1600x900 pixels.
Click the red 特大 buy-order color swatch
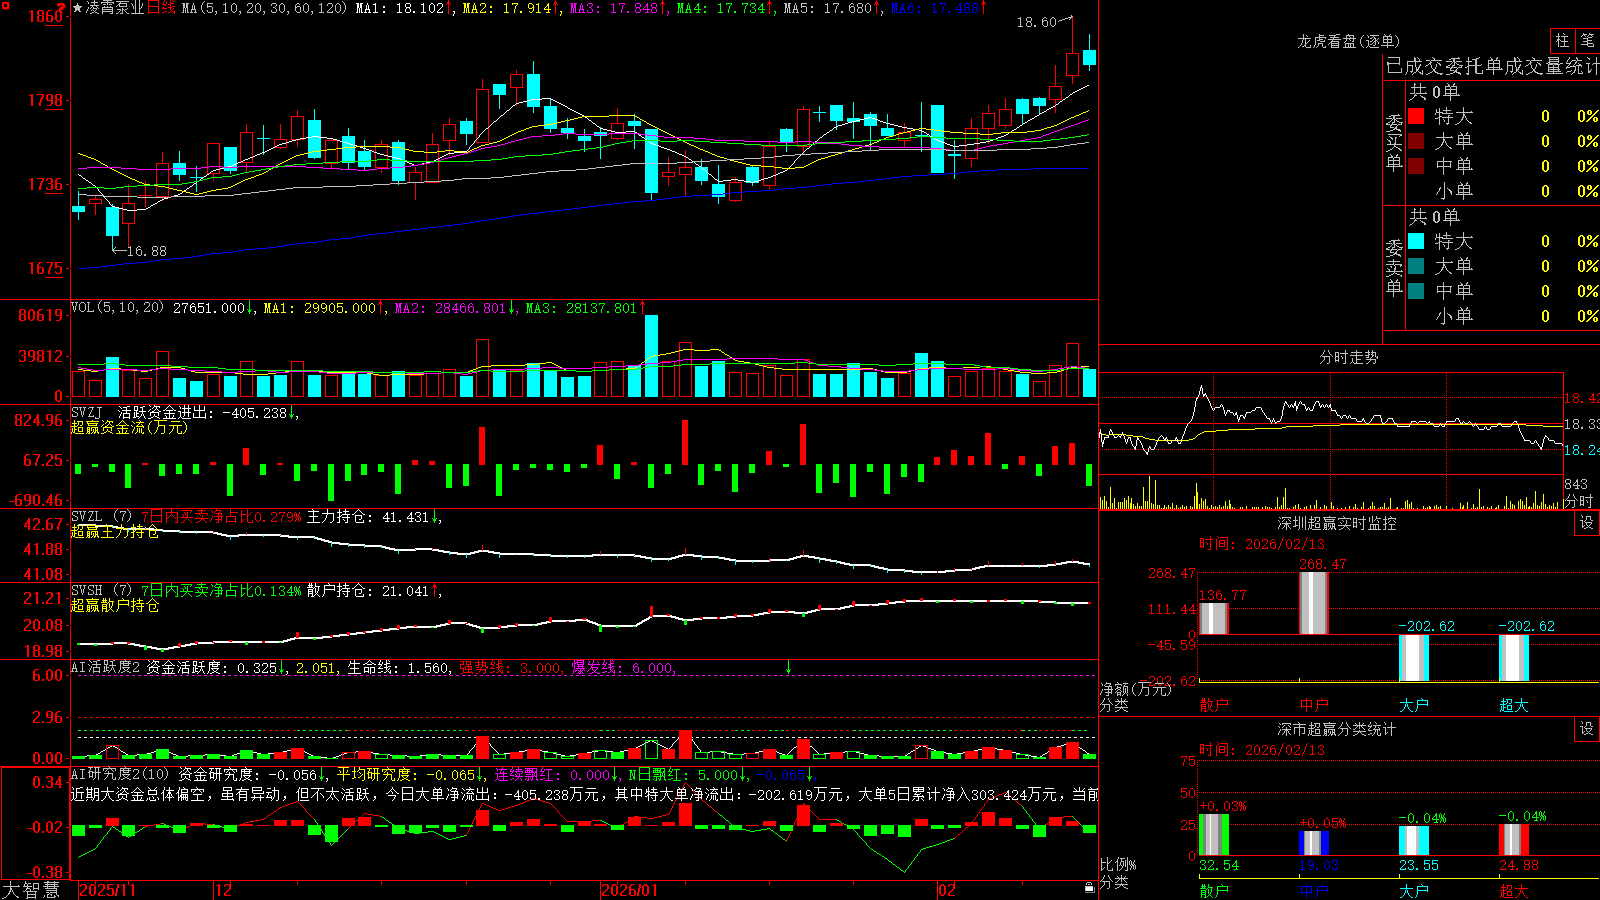(x=1416, y=116)
